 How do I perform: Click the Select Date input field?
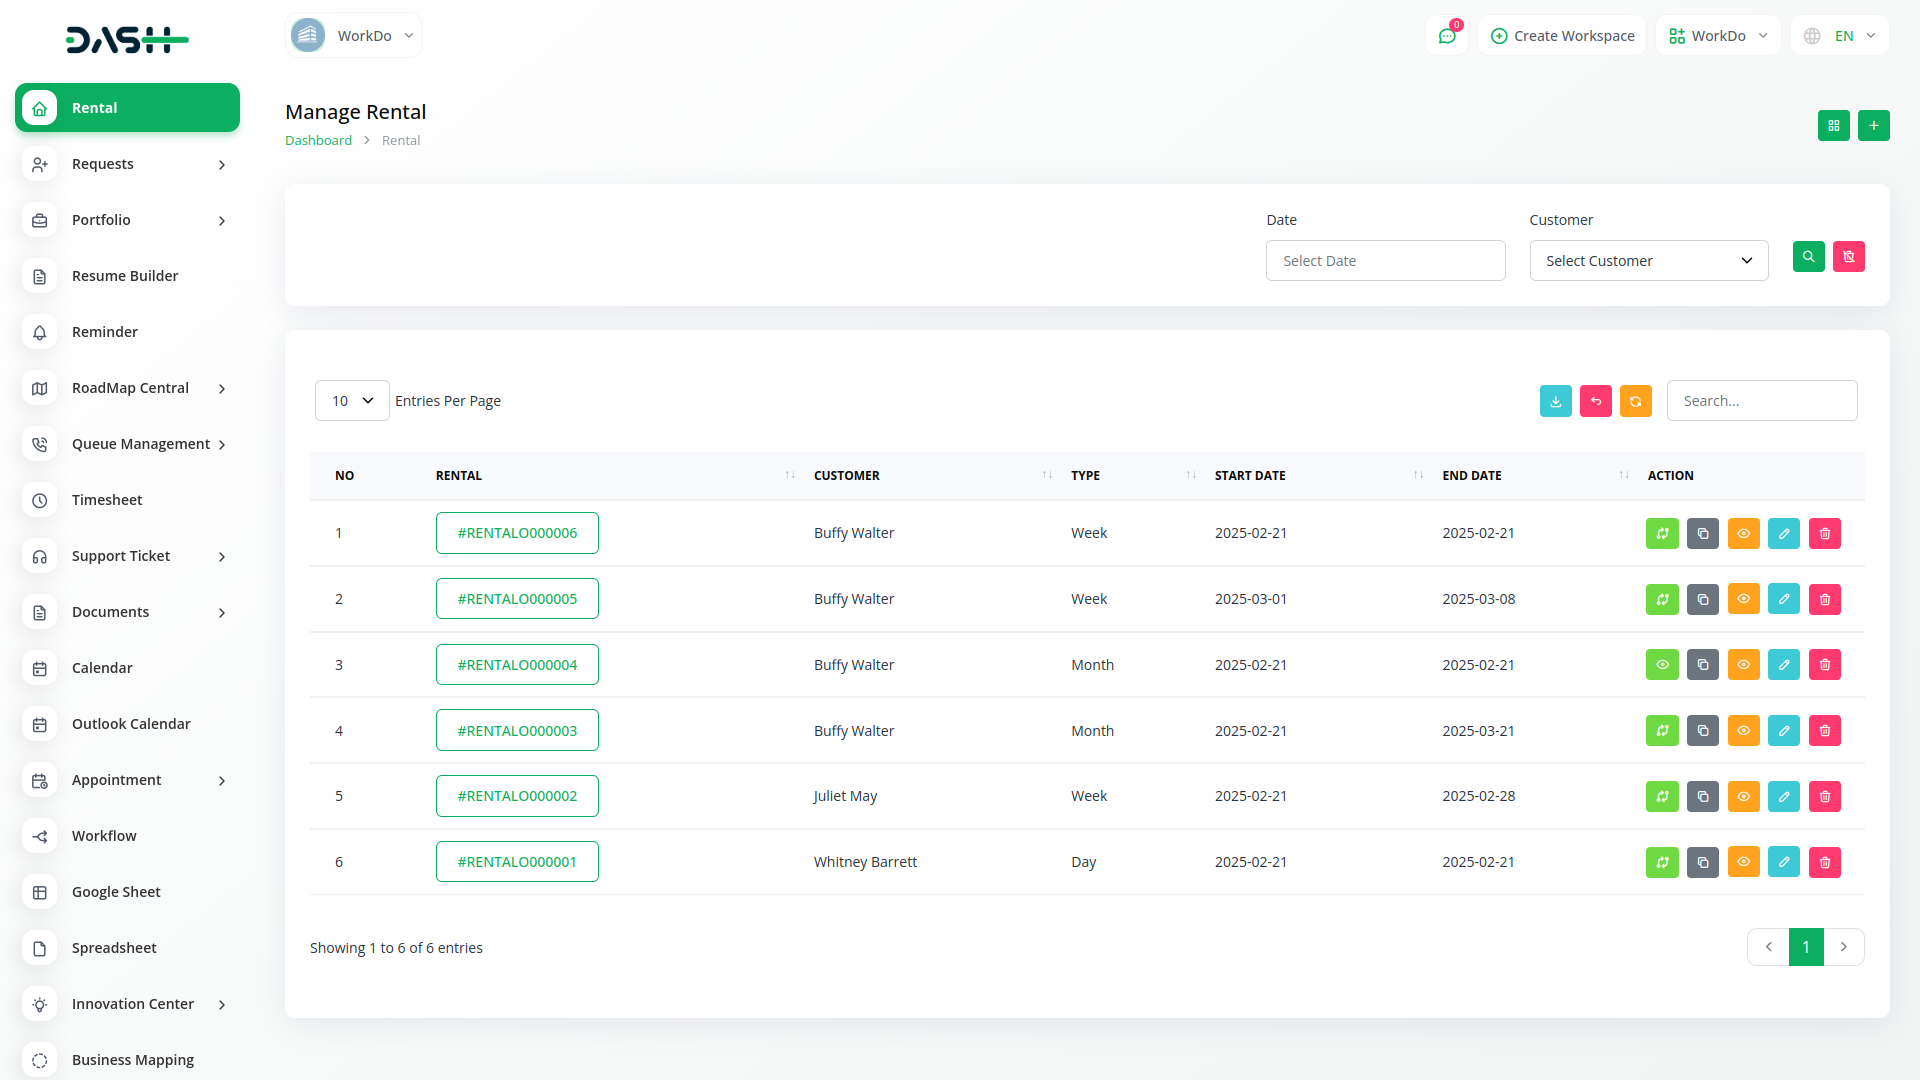1385,261
